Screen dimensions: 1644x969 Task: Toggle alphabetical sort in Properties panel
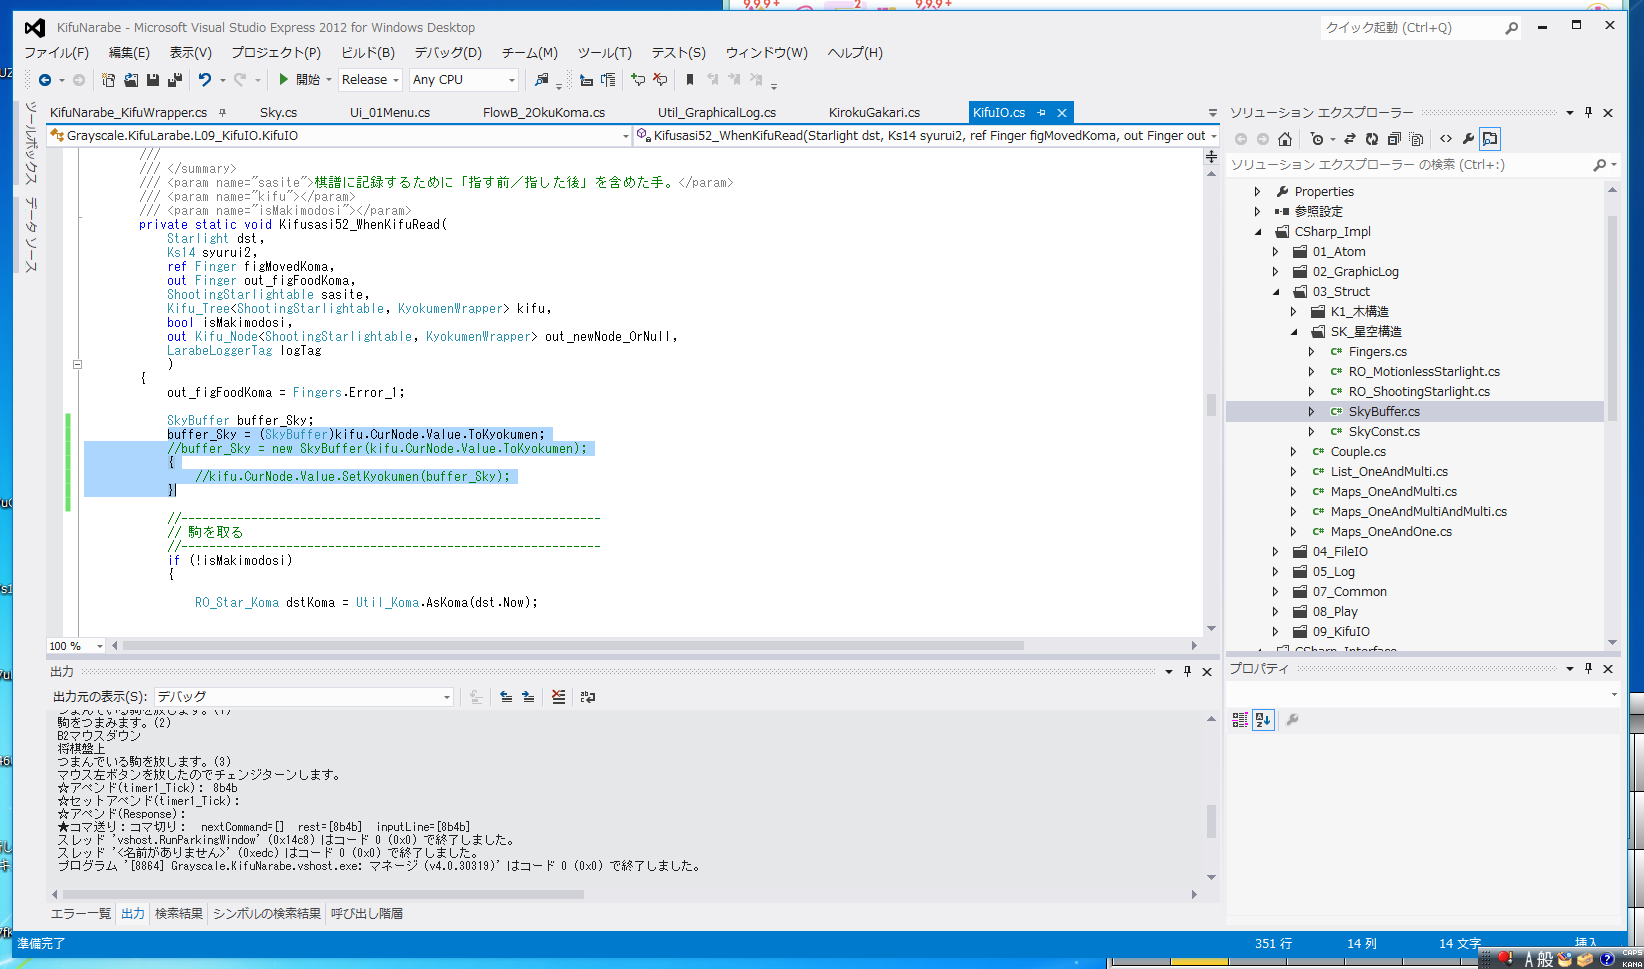[1263, 720]
